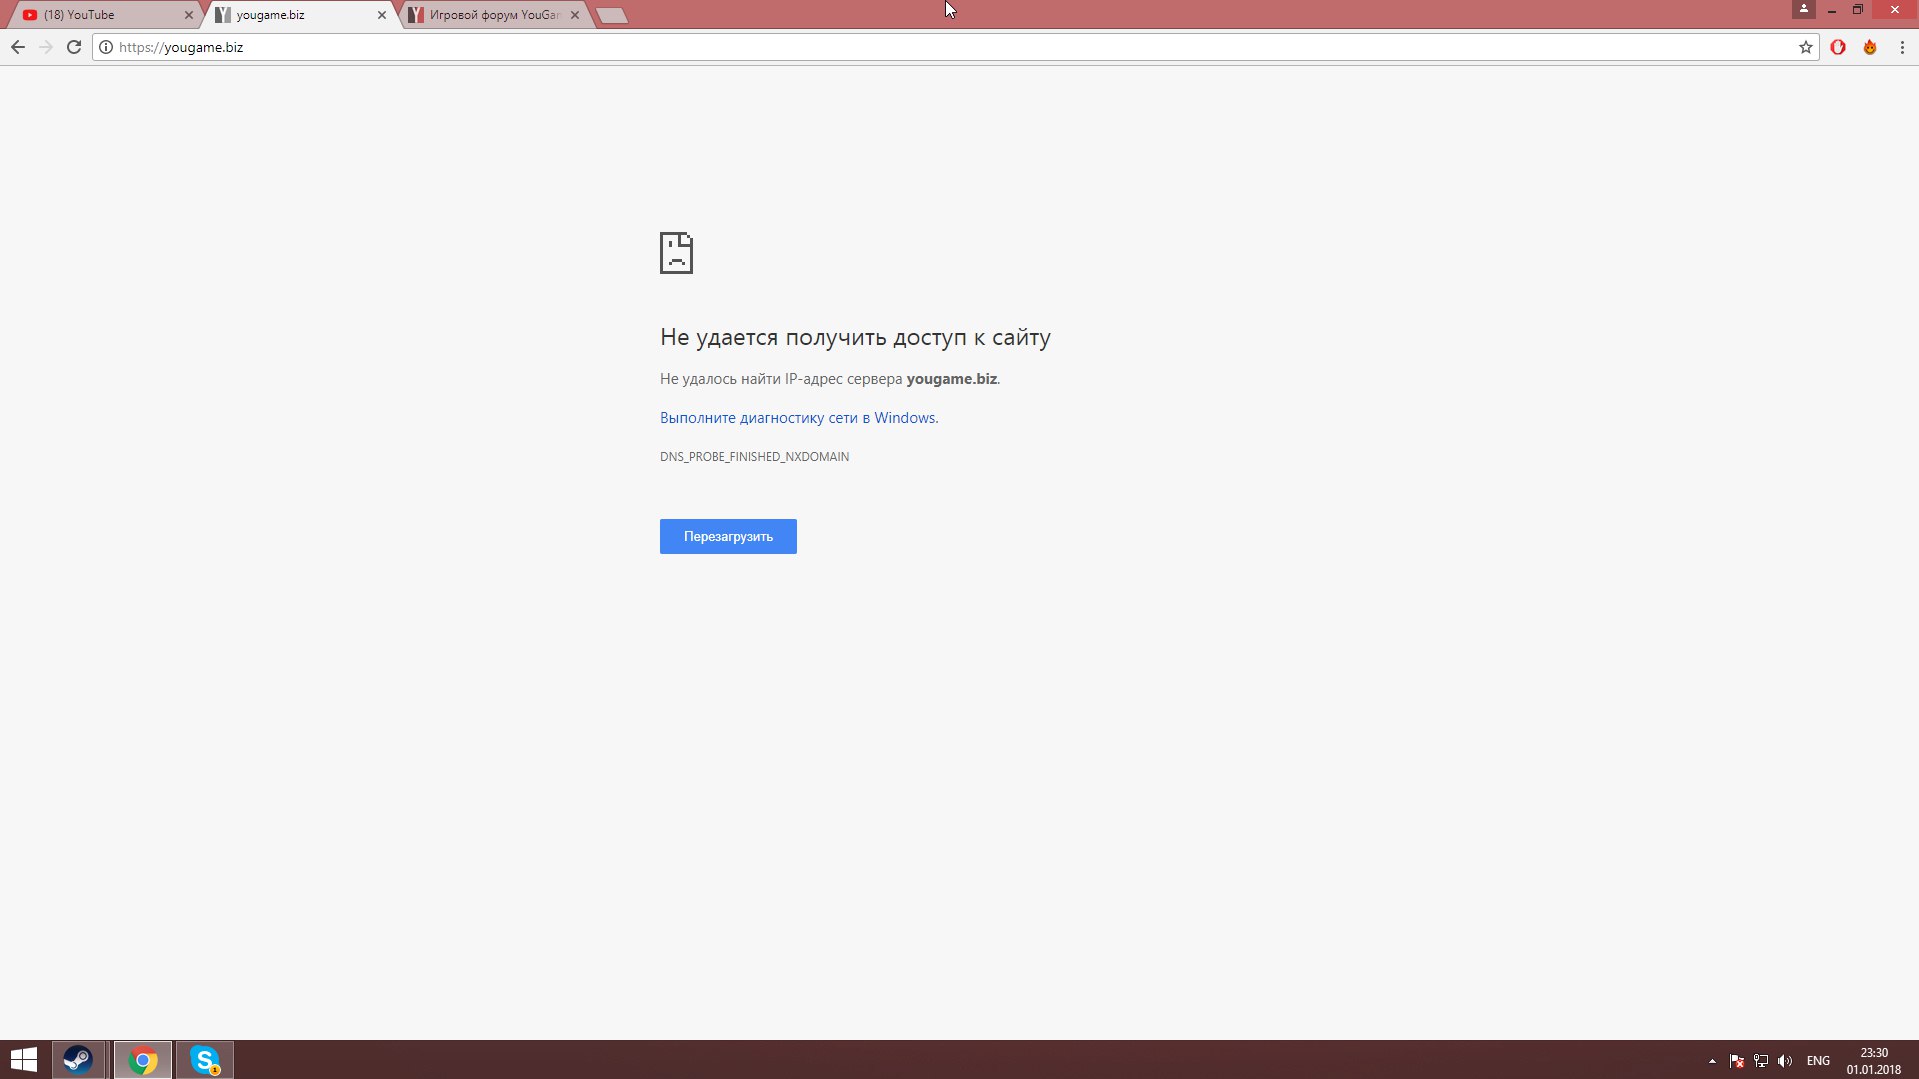Open the Action Center flag icon
This screenshot has height=1079, width=1919.
(1737, 1061)
